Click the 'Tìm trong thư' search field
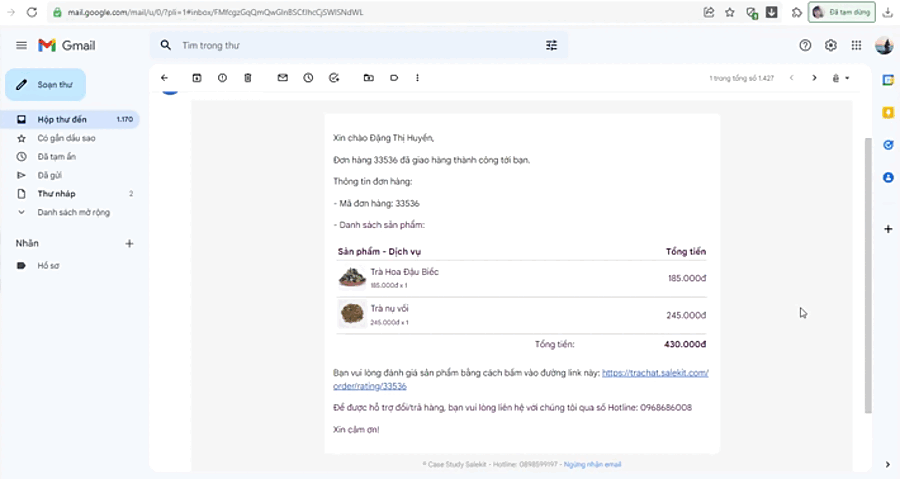 click(x=350, y=45)
